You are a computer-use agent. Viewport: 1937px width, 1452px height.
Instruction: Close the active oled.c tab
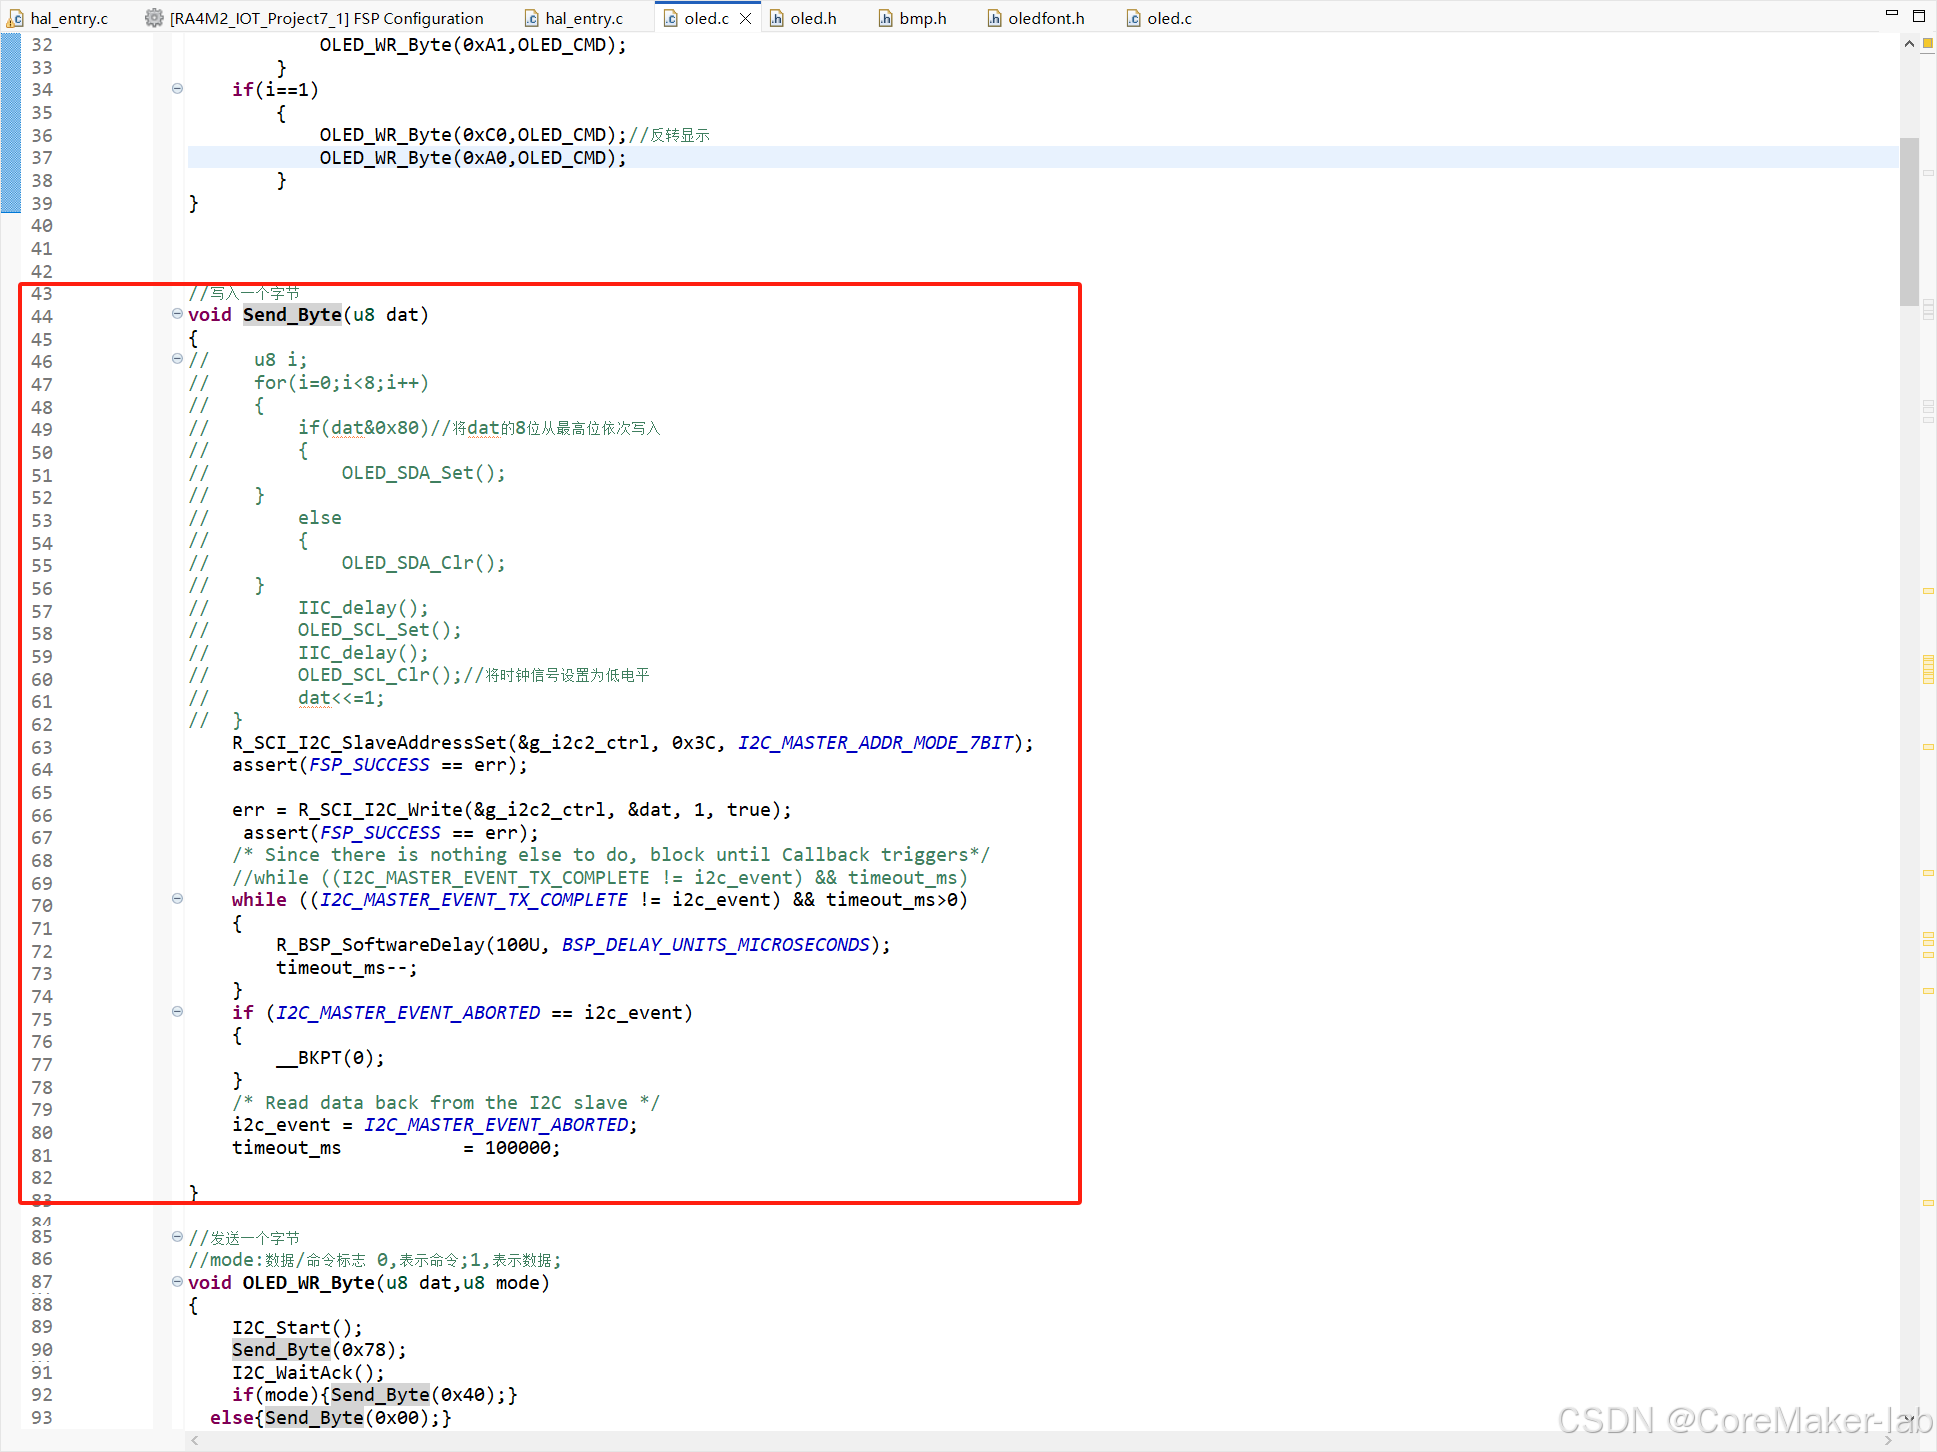click(x=745, y=18)
